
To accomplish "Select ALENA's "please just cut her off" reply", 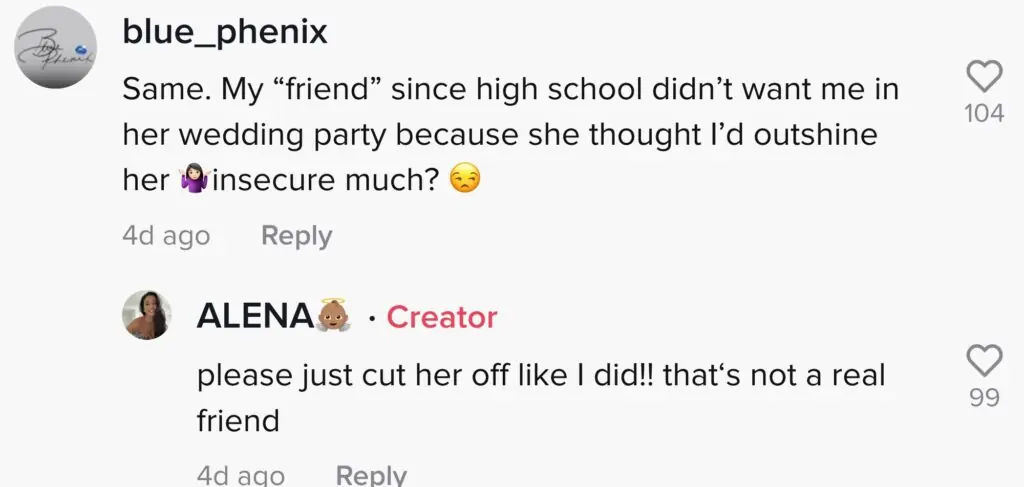I will 541,375.
